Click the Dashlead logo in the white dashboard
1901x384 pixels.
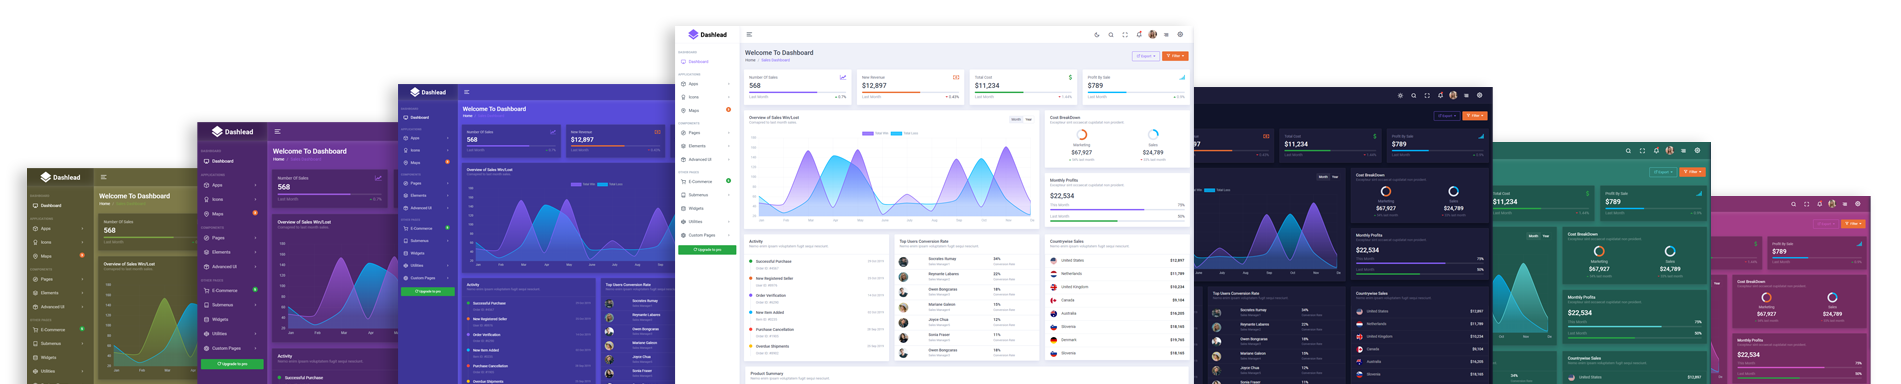[708, 34]
